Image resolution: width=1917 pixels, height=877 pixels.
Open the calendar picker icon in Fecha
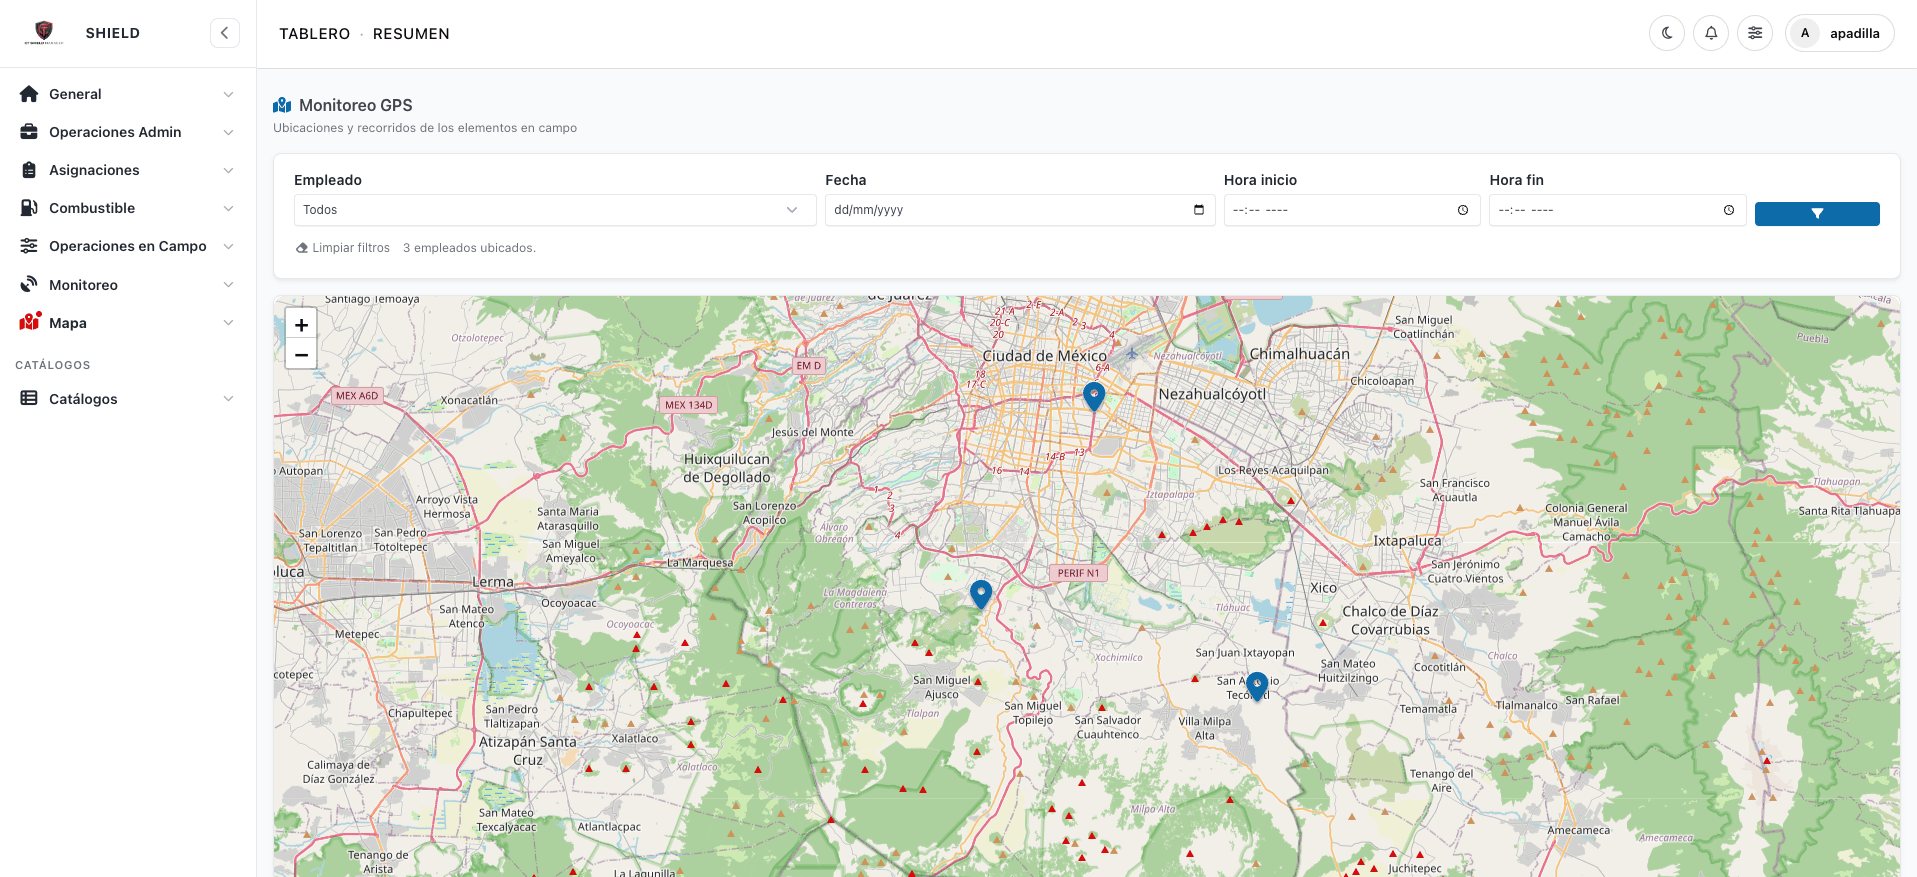pyautogui.click(x=1198, y=210)
